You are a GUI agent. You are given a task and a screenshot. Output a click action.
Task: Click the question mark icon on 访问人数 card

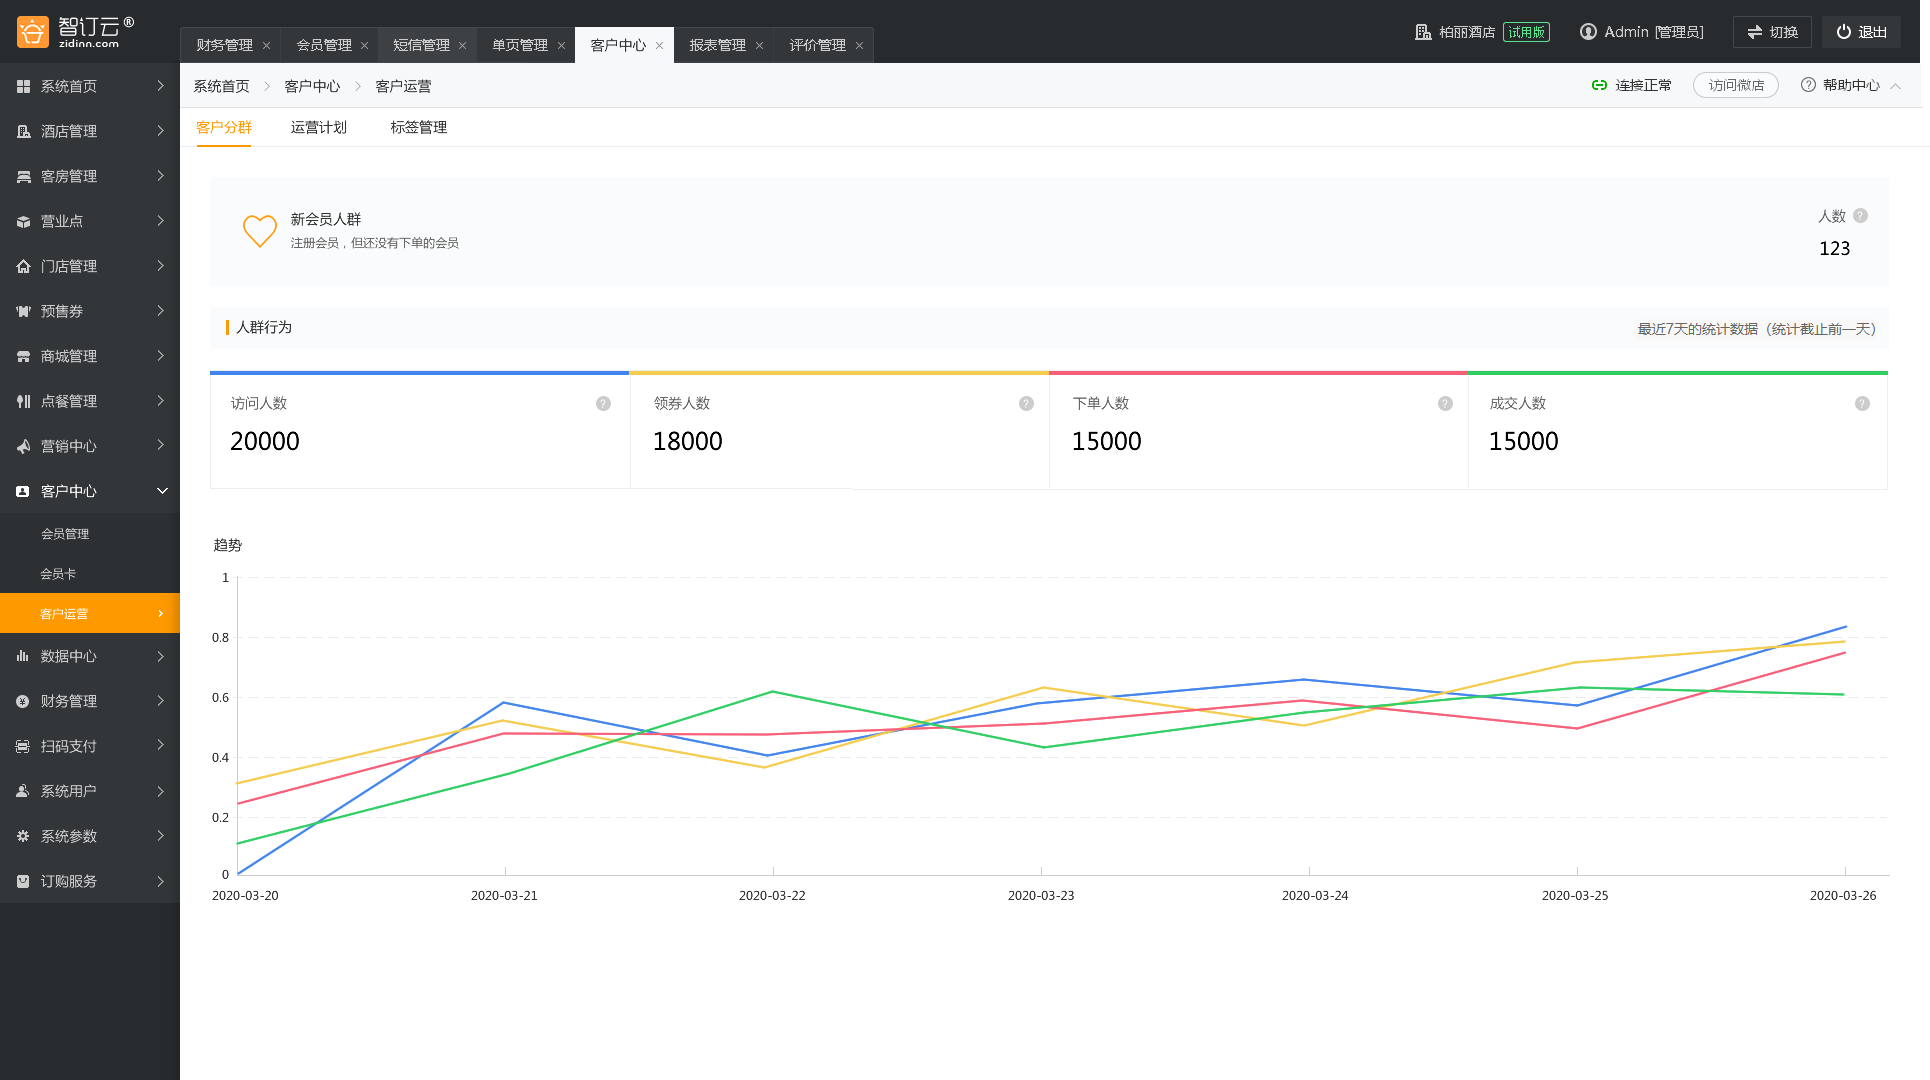[x=603, y=404]
